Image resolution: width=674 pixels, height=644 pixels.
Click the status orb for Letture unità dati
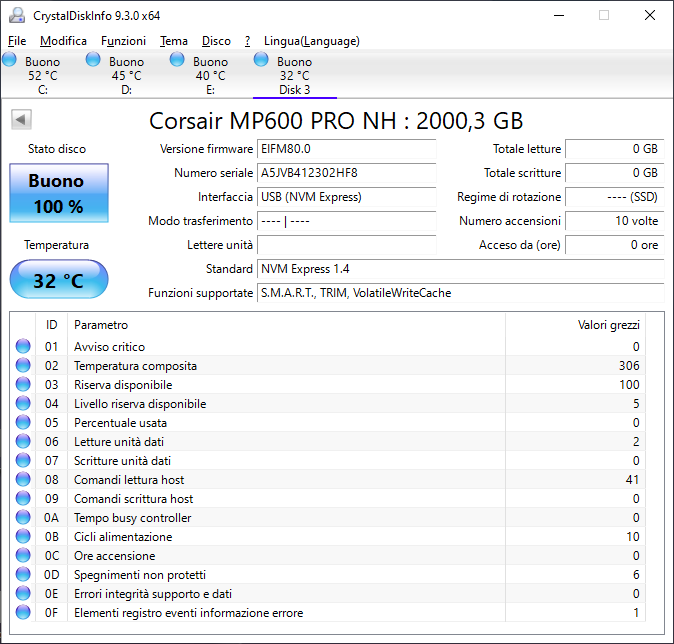[23, 441]
